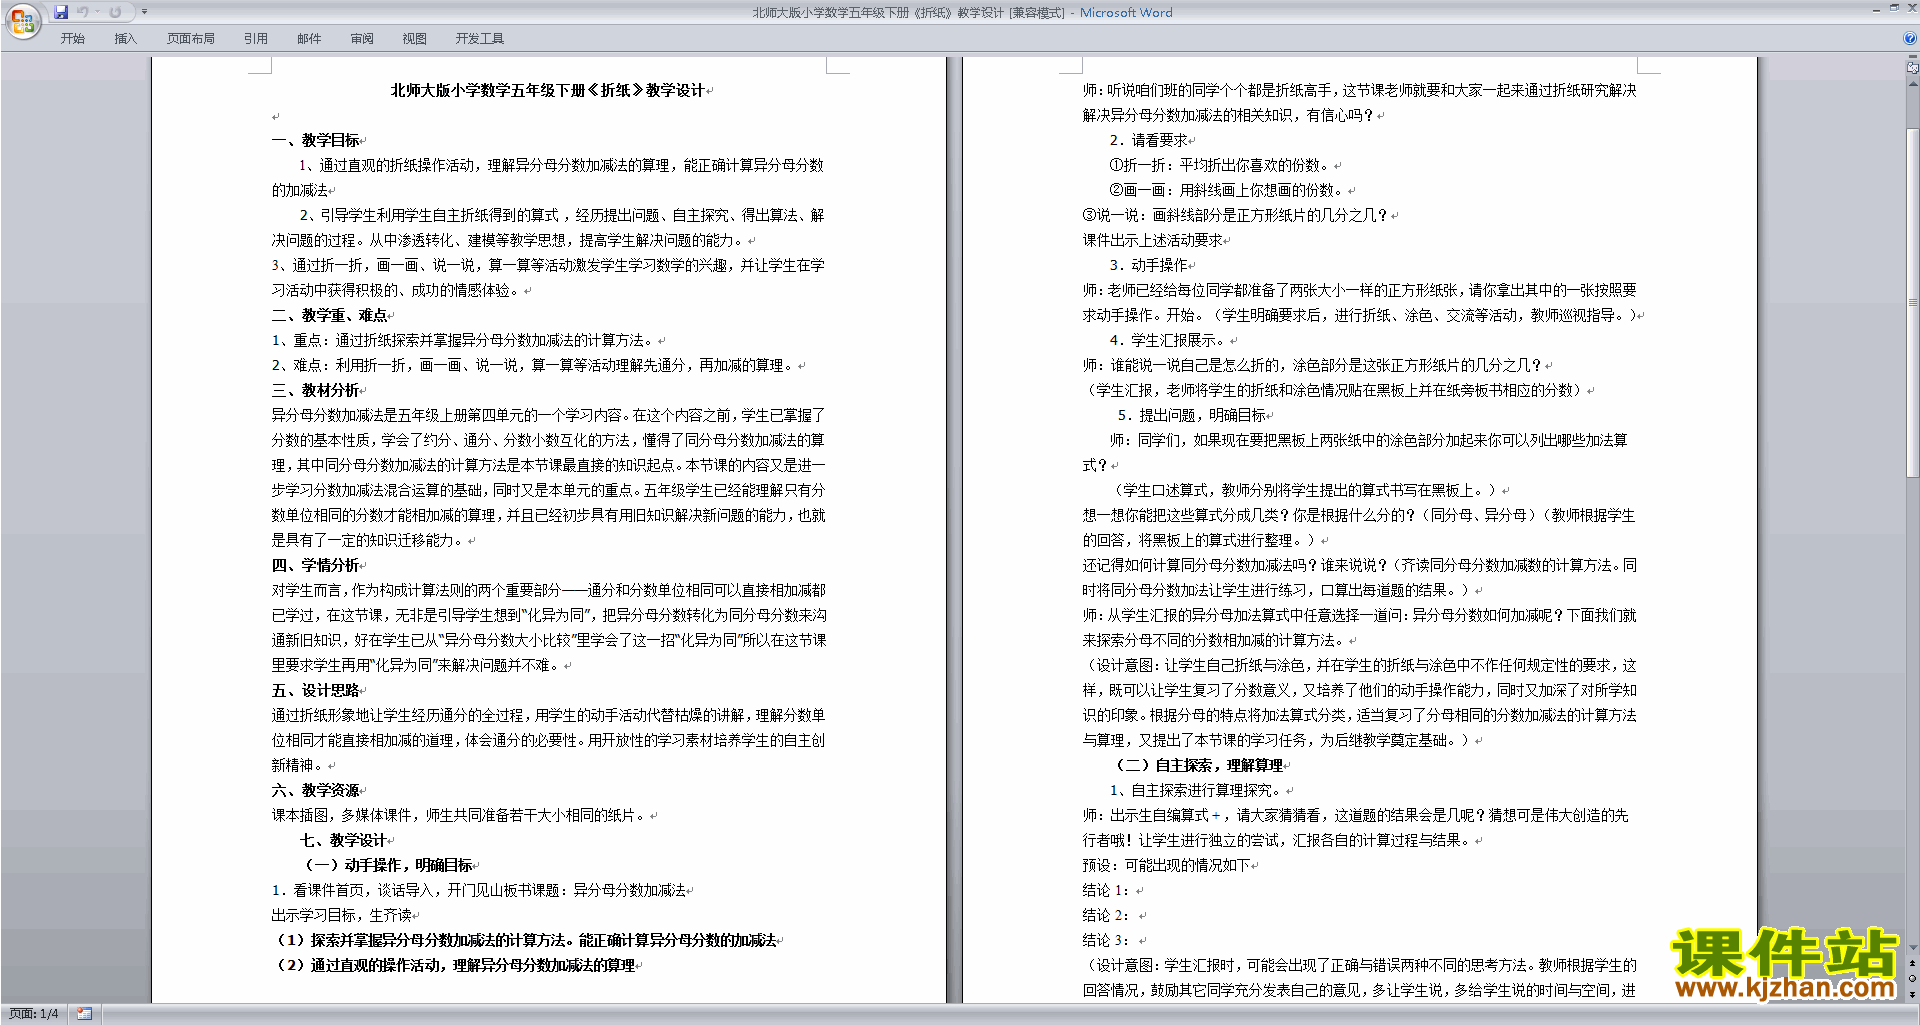The width and height of the screenshot is (1920, 1025).
Task: Click the line 课件出示上述活动要求
Action: click(x=1152, y=240)
